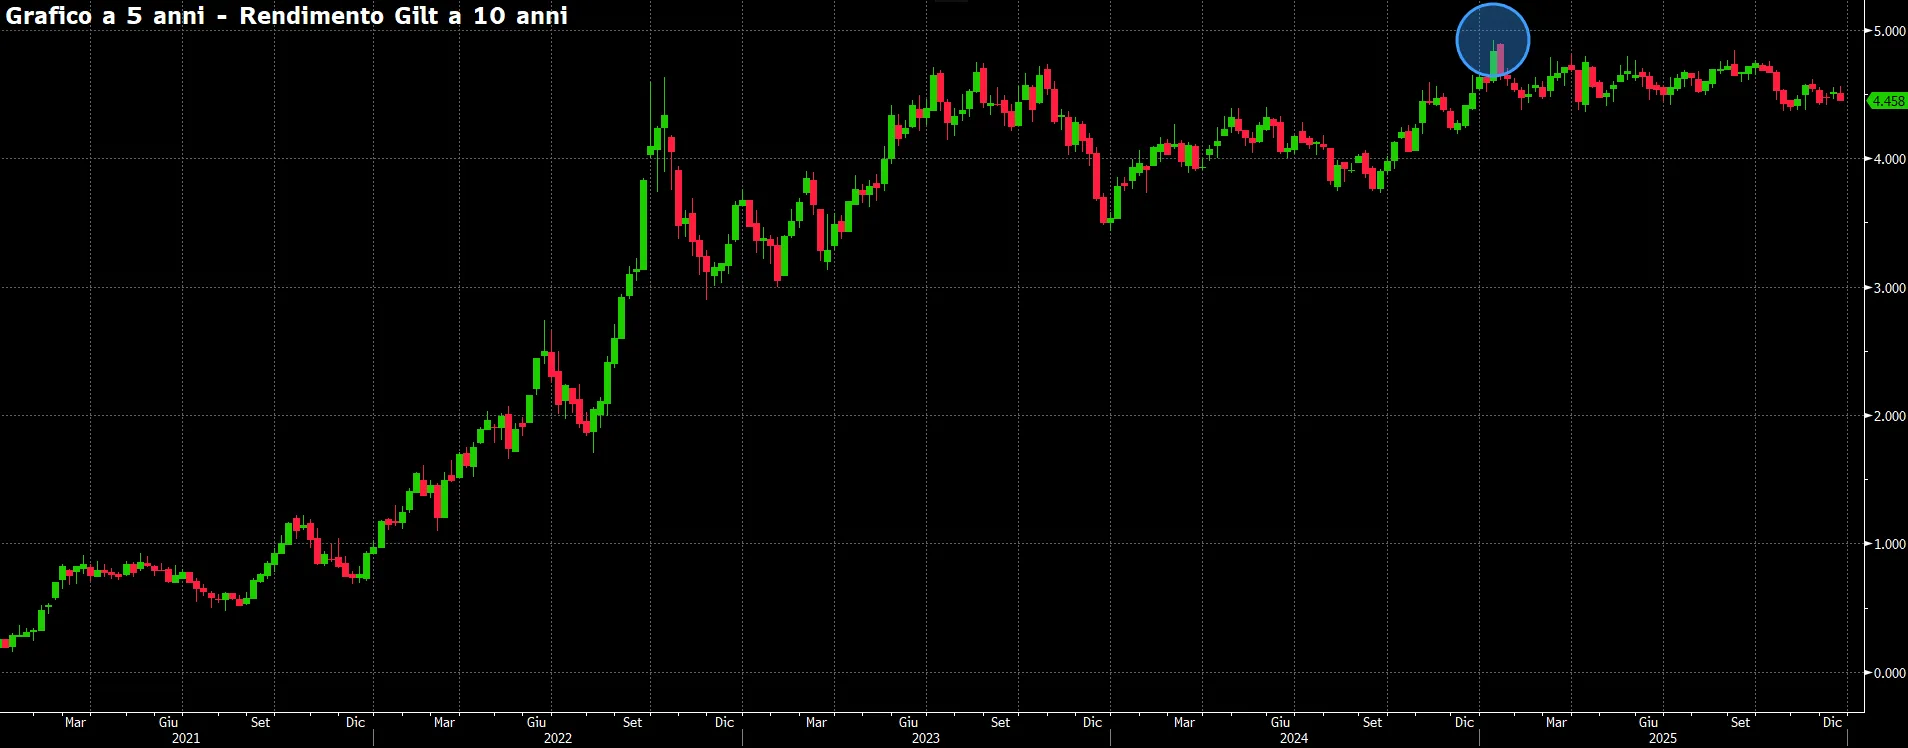The image size is (1908, 748).
Task: Click the green 4.458 current yield tag
Action: (x=1888, y=101)
